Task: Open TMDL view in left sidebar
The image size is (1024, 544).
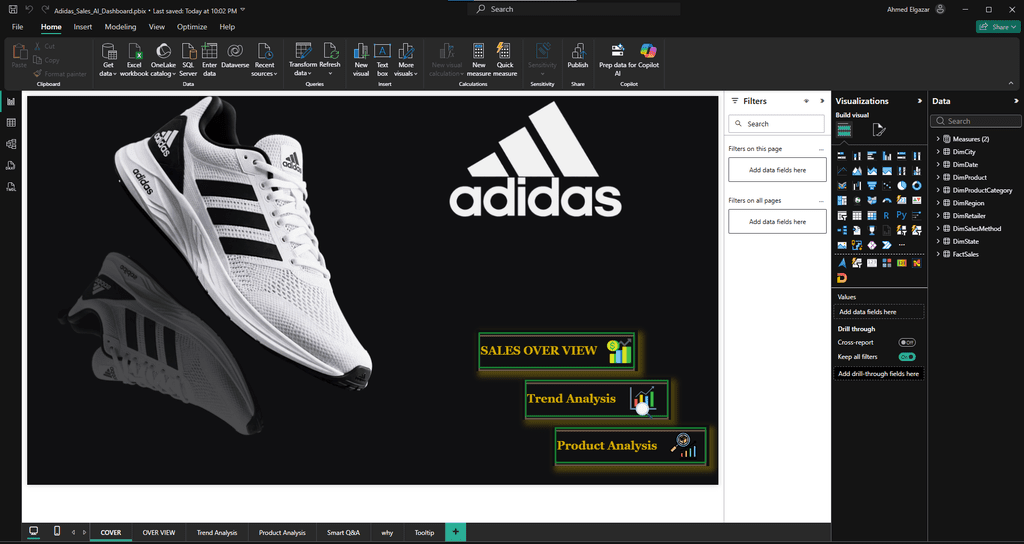Action: (11, 187)
